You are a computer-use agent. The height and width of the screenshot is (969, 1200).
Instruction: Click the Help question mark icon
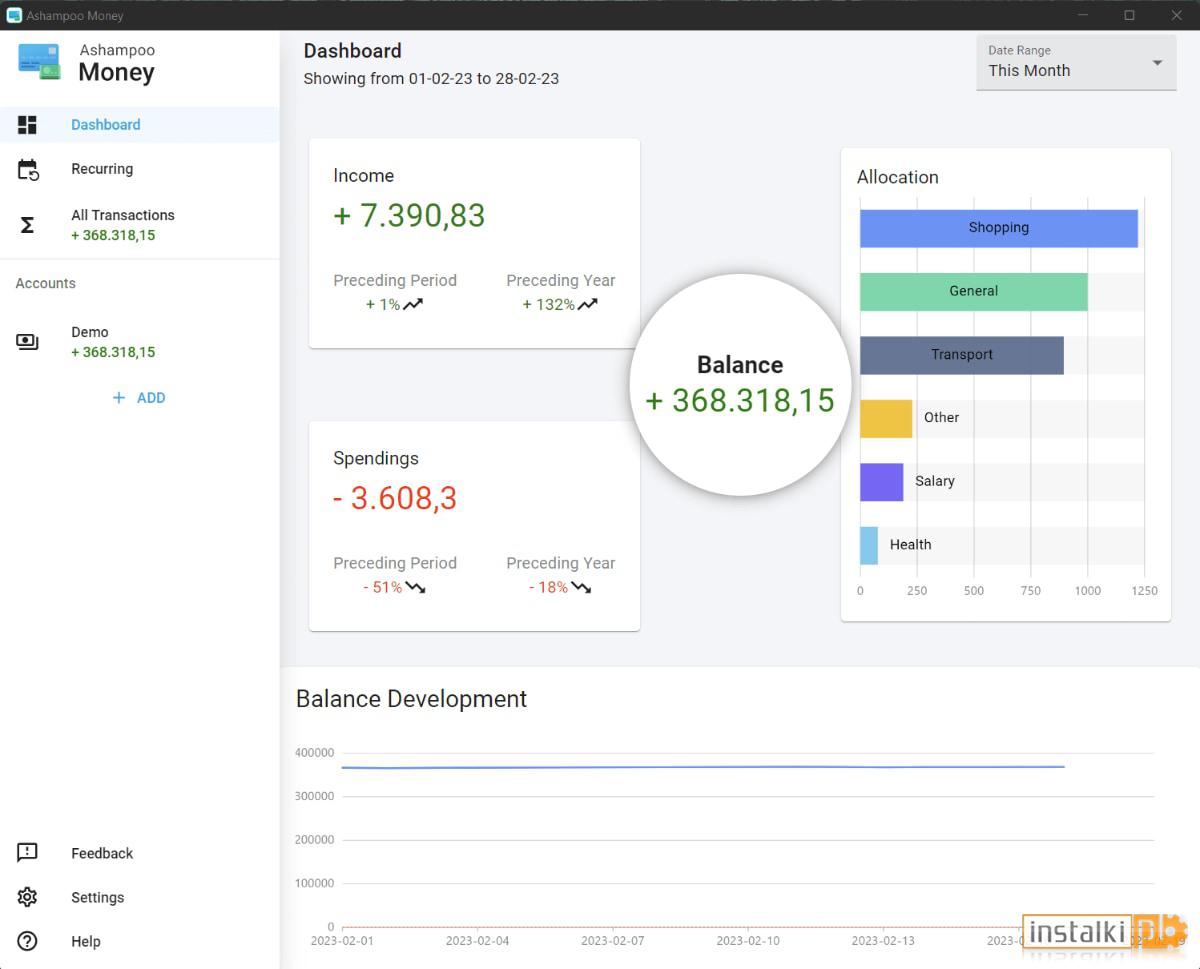click(27, 941)
